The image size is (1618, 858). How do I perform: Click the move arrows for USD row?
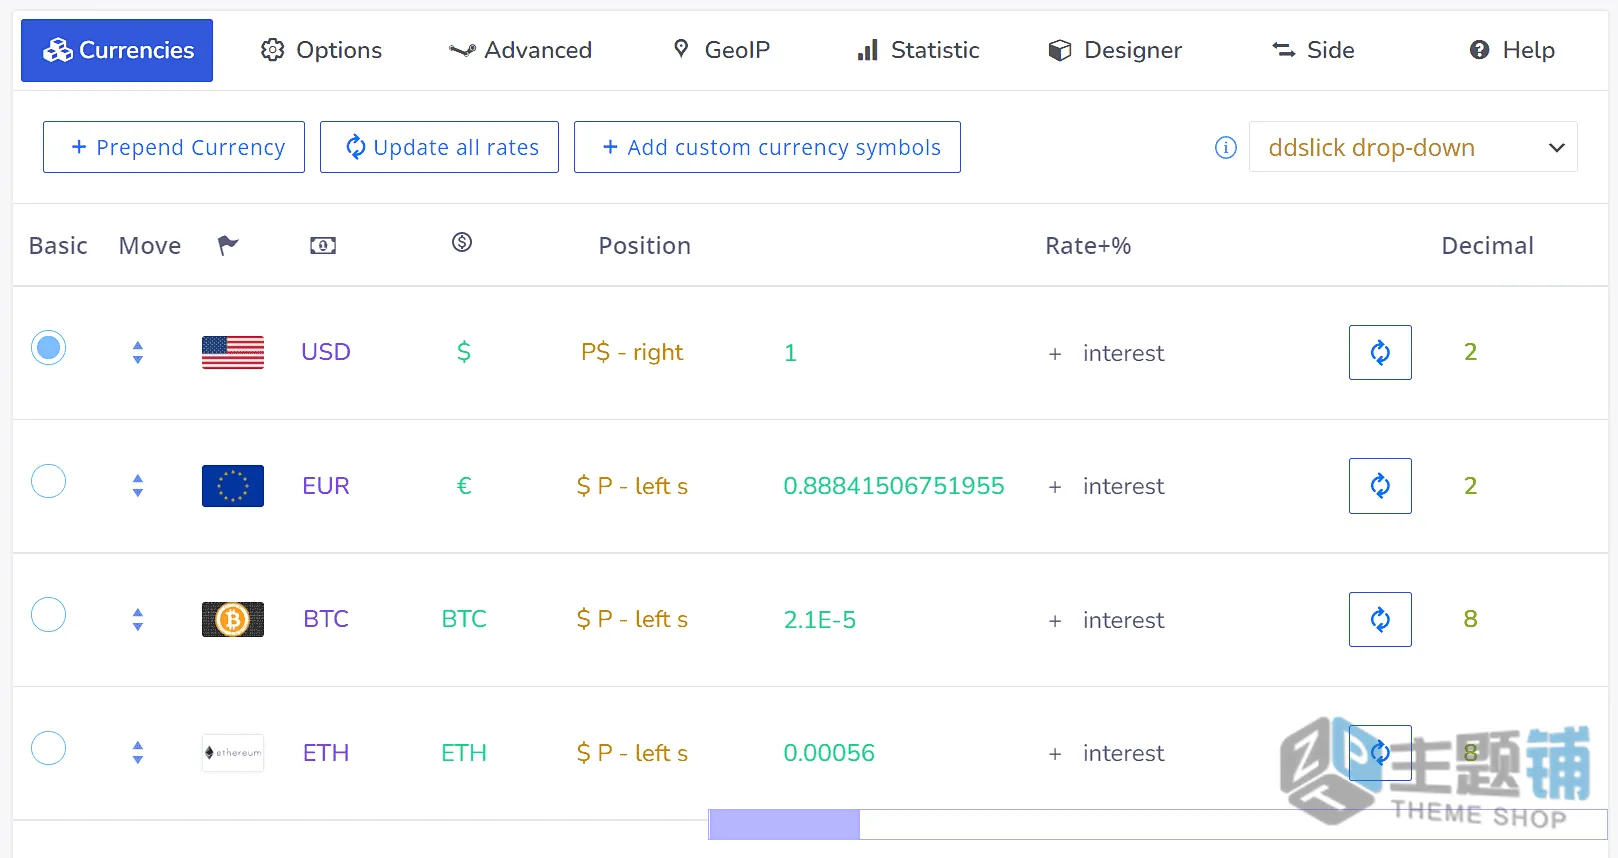[x=138, y=352]
